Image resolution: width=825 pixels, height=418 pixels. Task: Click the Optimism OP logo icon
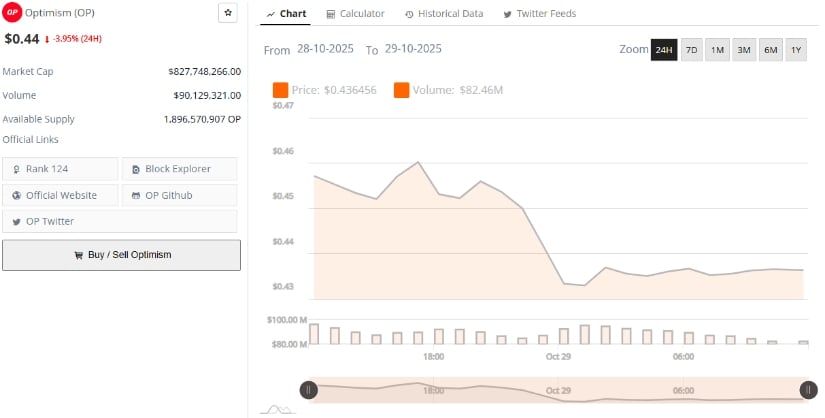tap(13, 12)
